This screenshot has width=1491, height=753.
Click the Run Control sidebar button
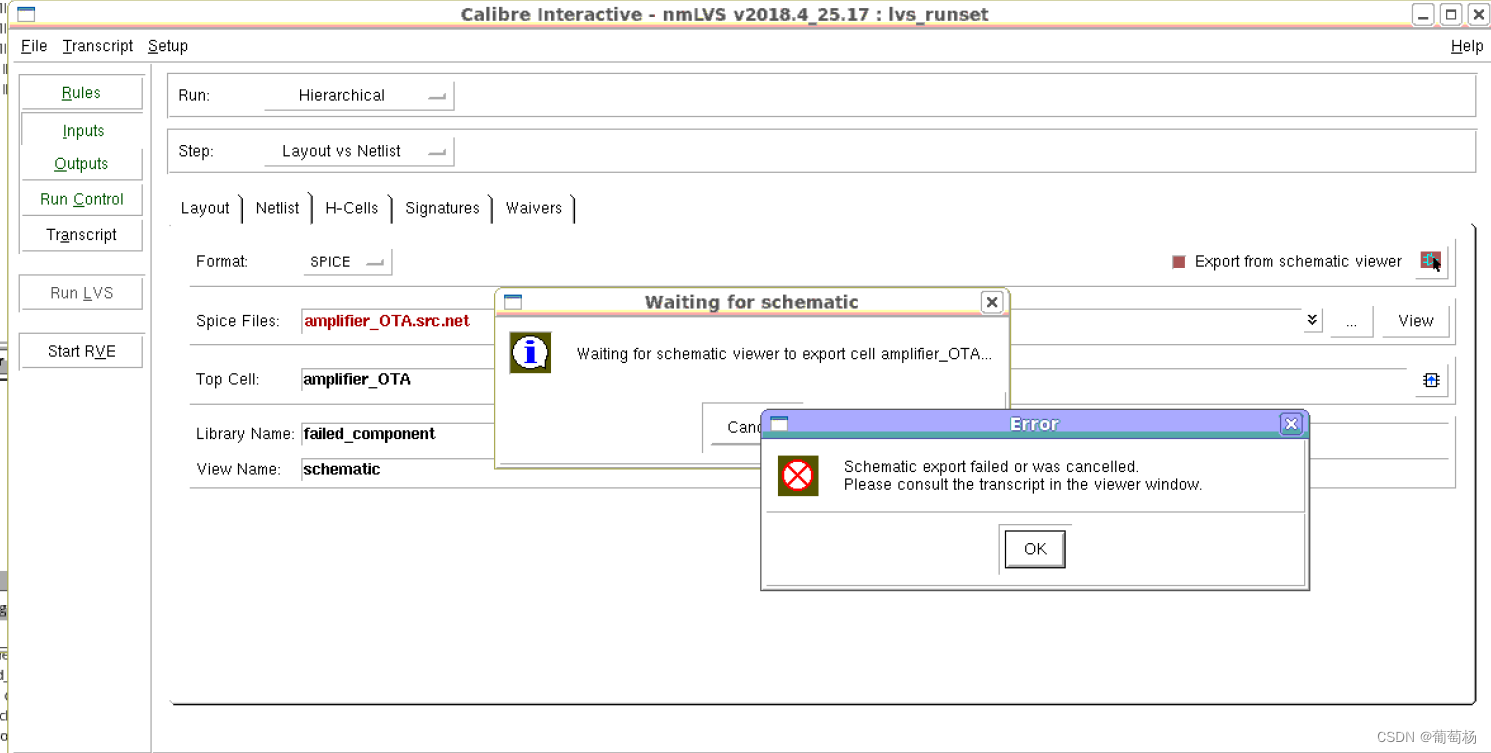81,199
